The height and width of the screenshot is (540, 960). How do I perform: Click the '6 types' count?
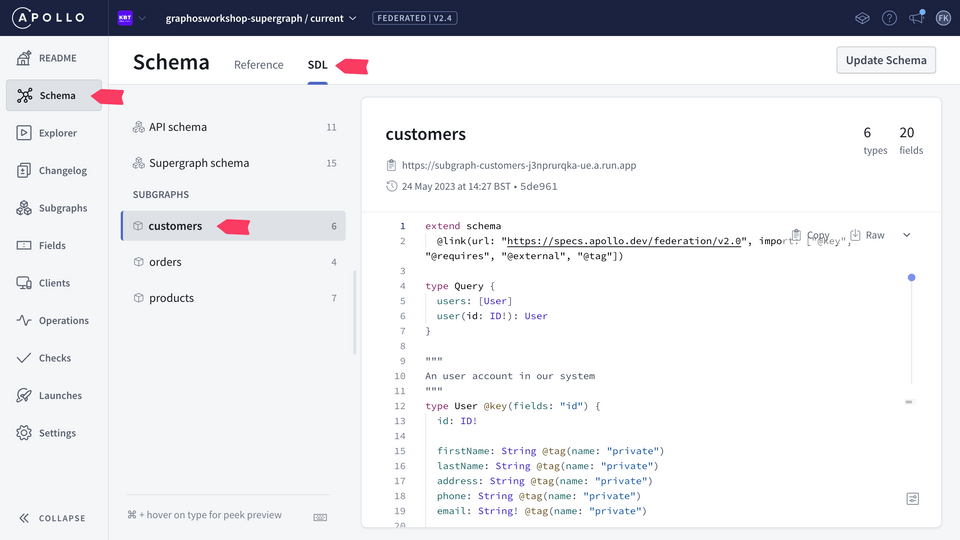(x=875, y=140)
